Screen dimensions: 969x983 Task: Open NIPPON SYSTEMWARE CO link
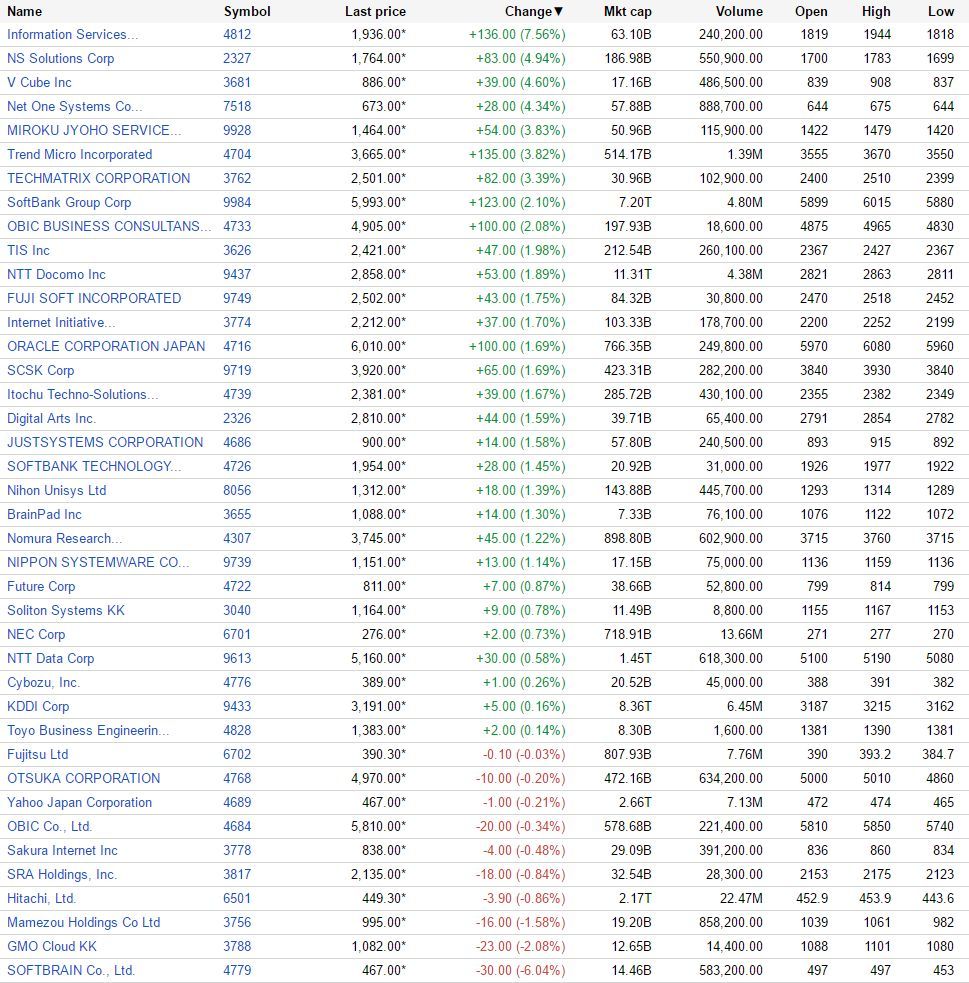click(98, 562)
